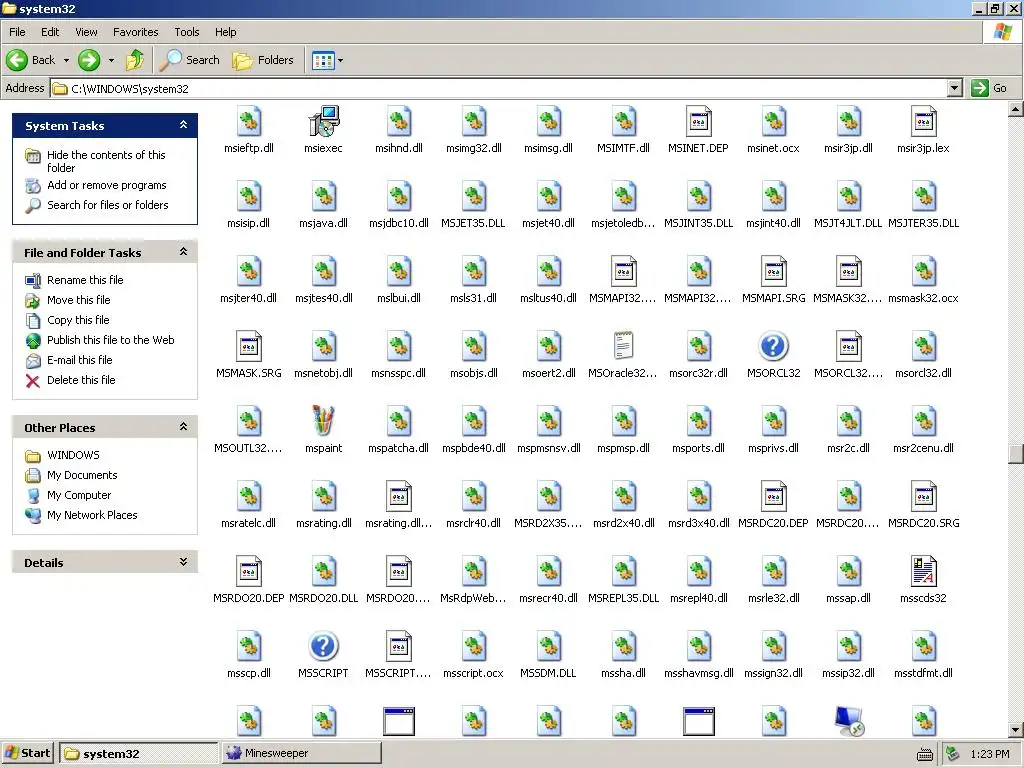The image size is (1024, 768).
Task: Select the MSMAPI.SRG file icon
Action: [x=773, y=272]
